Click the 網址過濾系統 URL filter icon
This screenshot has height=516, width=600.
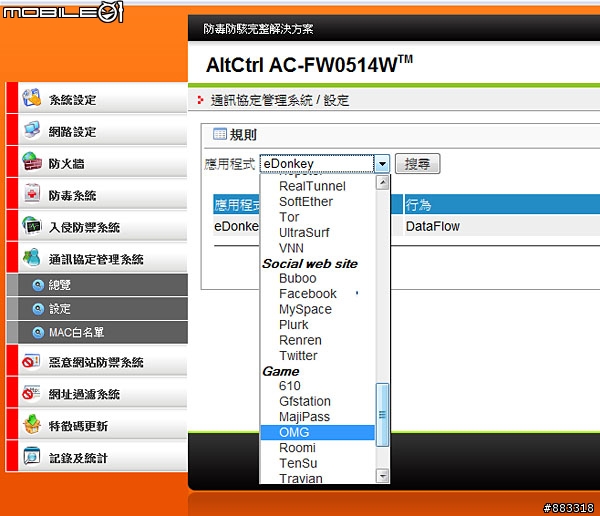31,393
